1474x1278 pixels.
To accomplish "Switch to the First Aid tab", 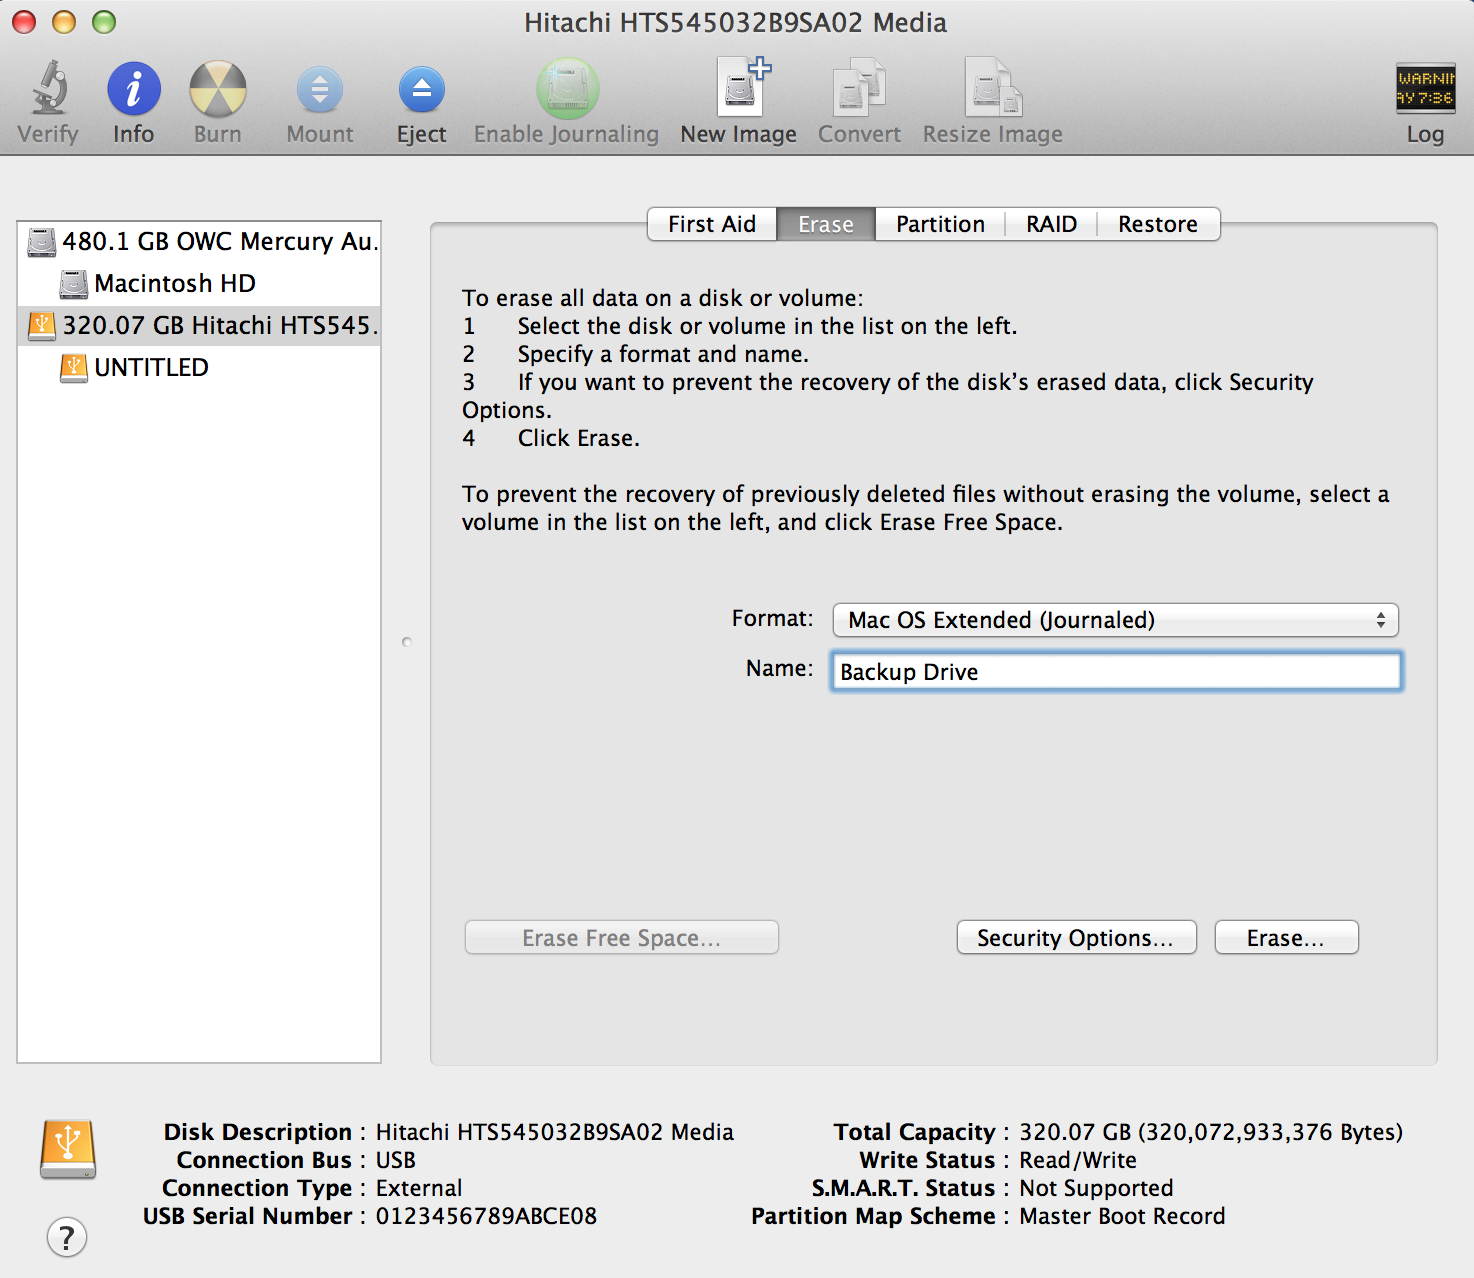I will [712, 224].
